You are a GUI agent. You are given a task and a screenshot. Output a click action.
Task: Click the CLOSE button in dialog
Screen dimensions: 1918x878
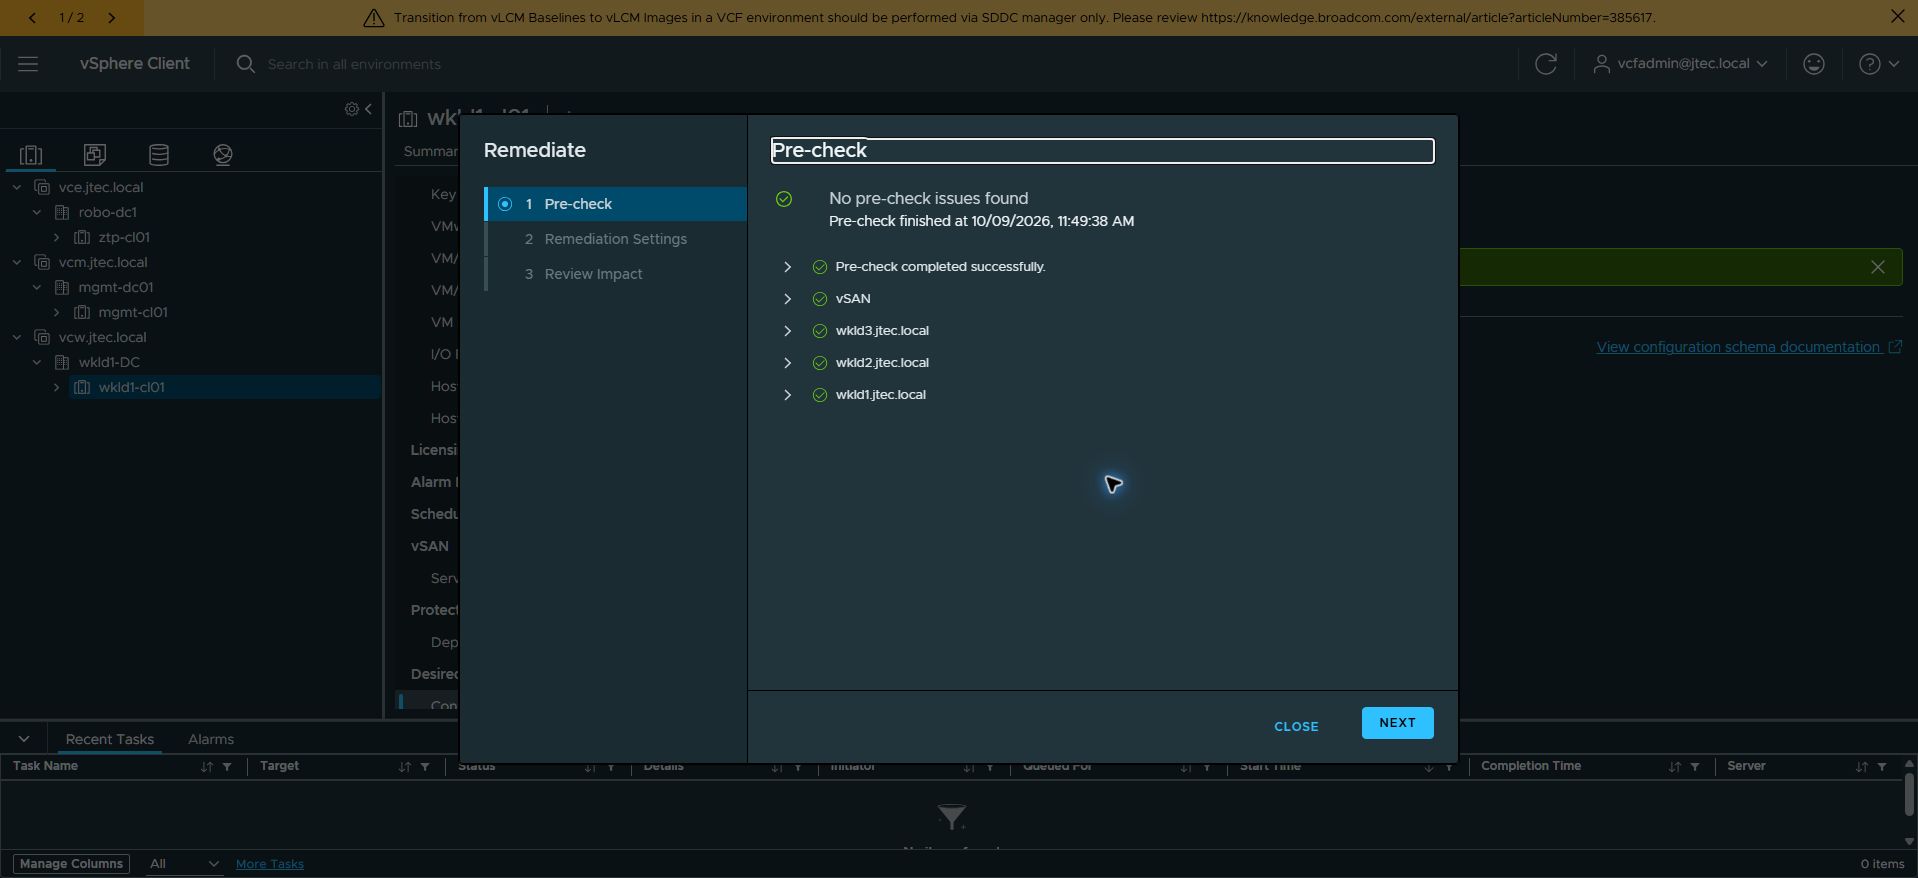(1296, 727)
